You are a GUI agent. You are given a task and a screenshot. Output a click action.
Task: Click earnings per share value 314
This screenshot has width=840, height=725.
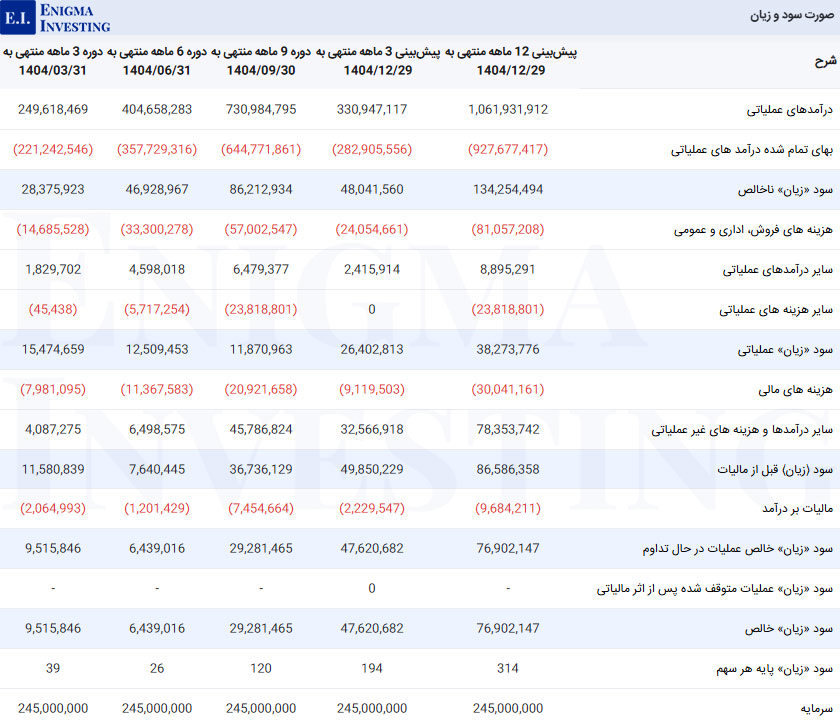point(507,668)
